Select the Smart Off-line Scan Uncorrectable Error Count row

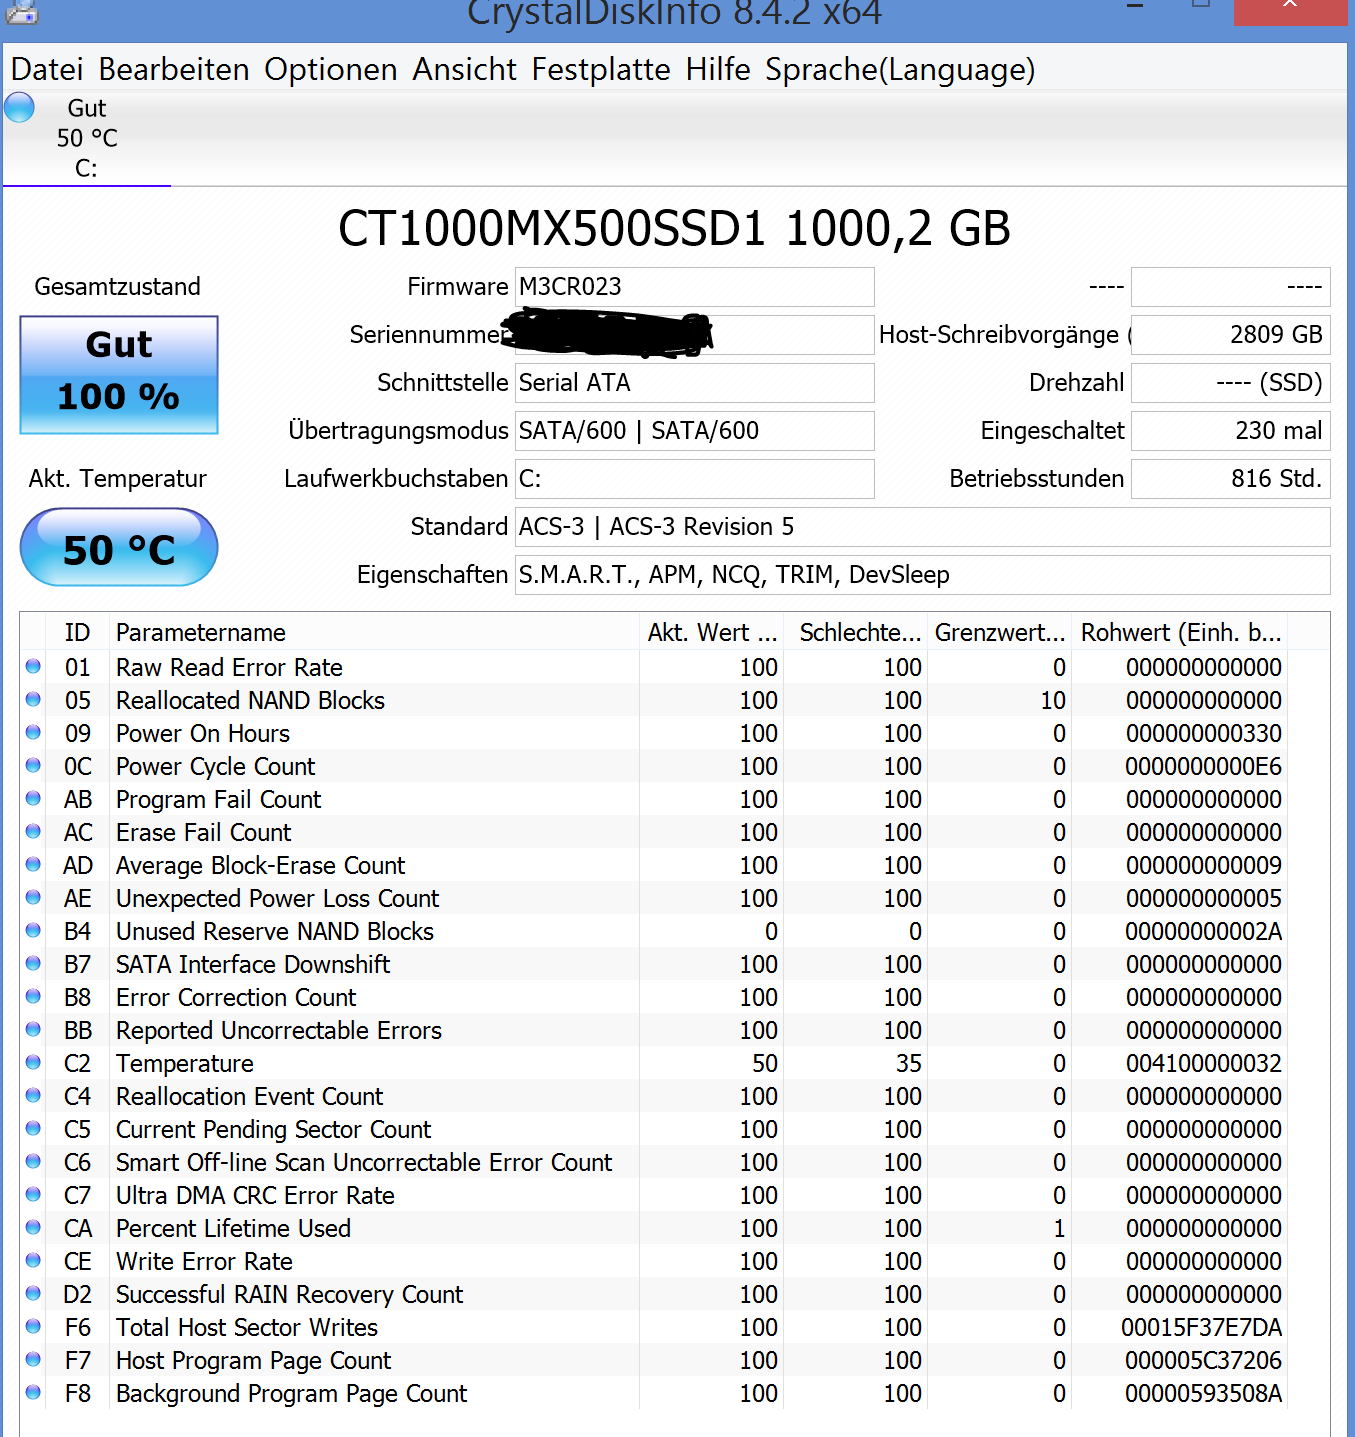[x=654, y=1162]
